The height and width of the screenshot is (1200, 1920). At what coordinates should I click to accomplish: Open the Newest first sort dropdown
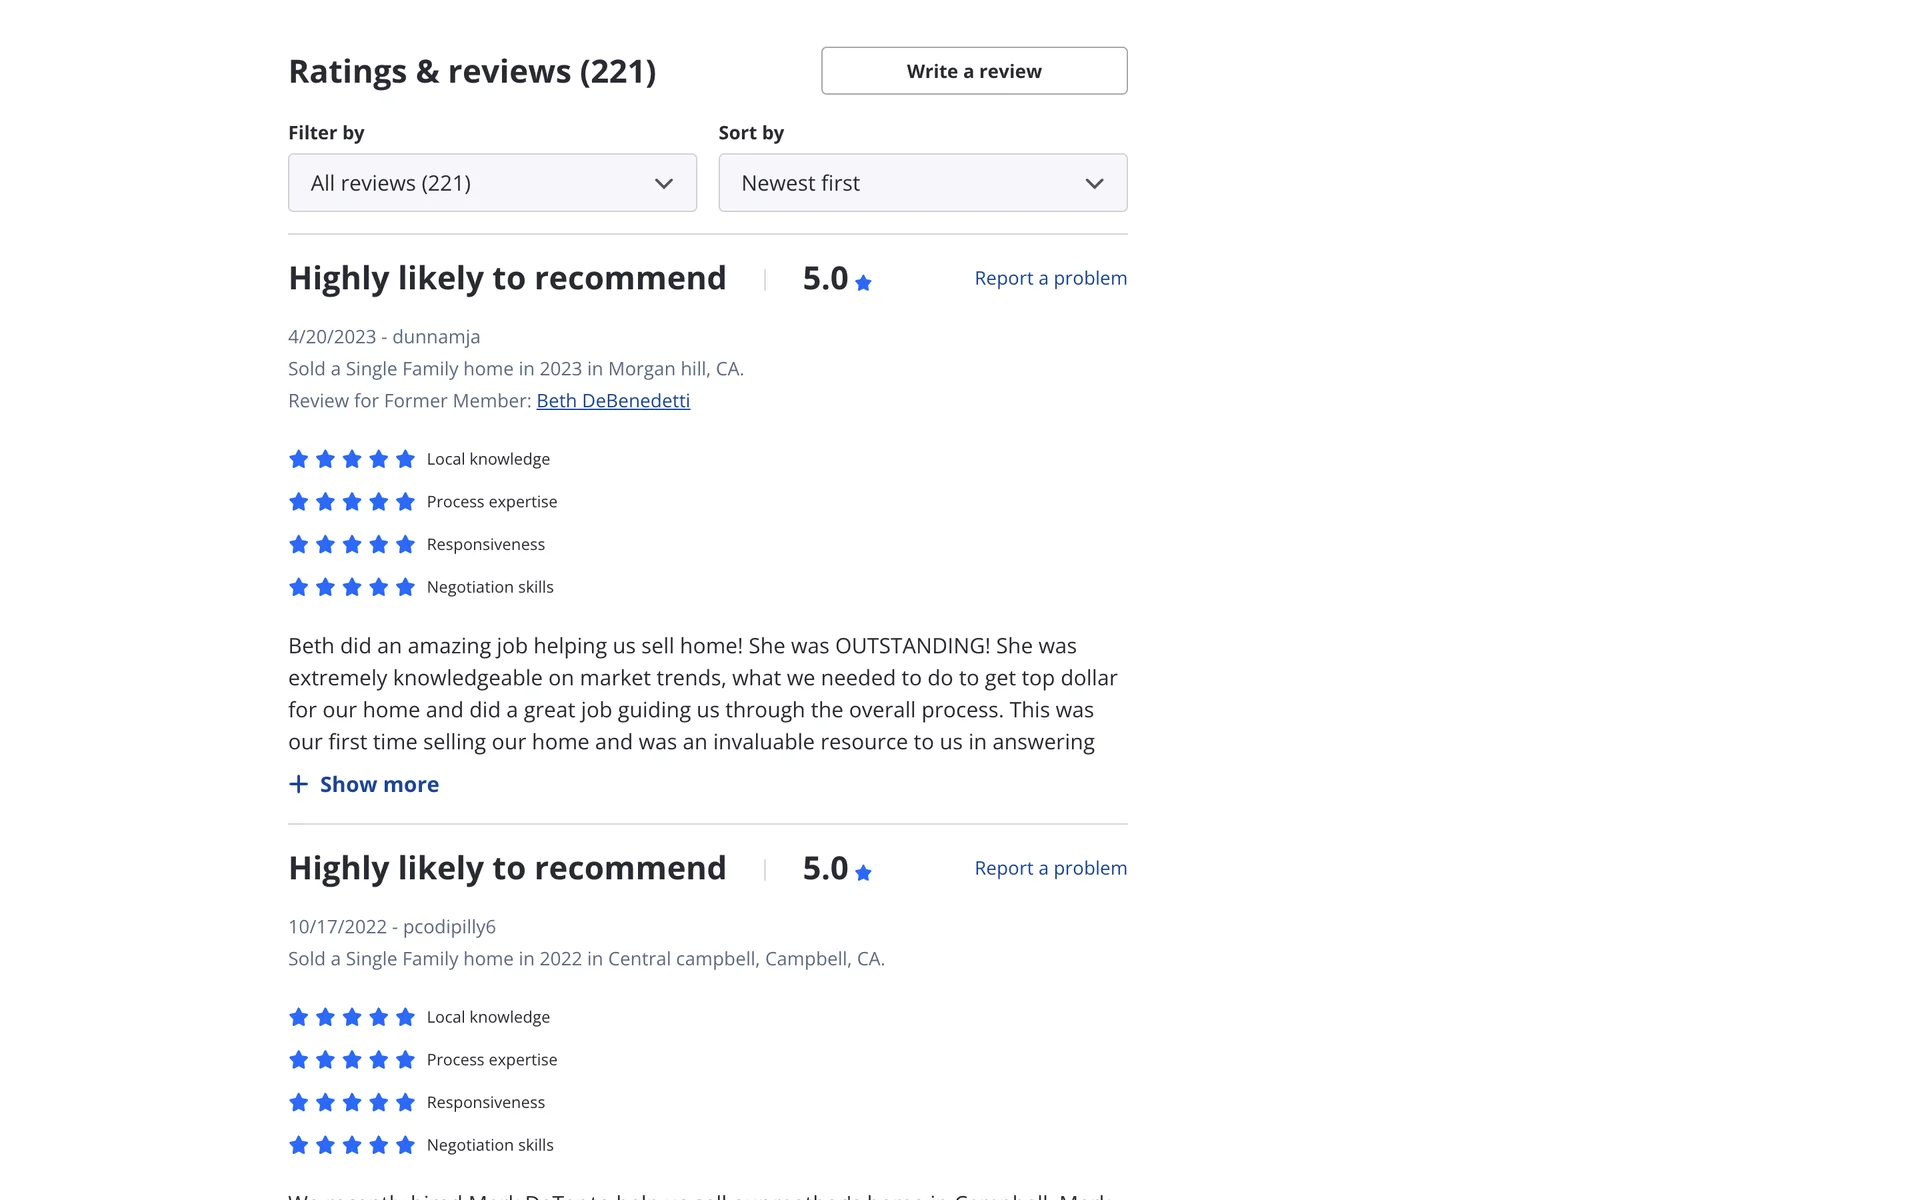coord(922,183)
